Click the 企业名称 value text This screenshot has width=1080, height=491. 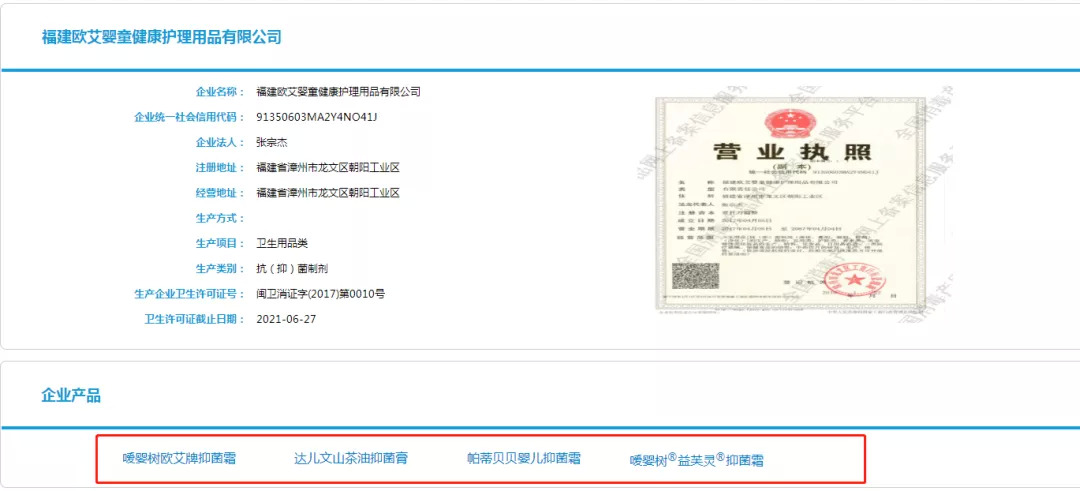click(338, 92)
